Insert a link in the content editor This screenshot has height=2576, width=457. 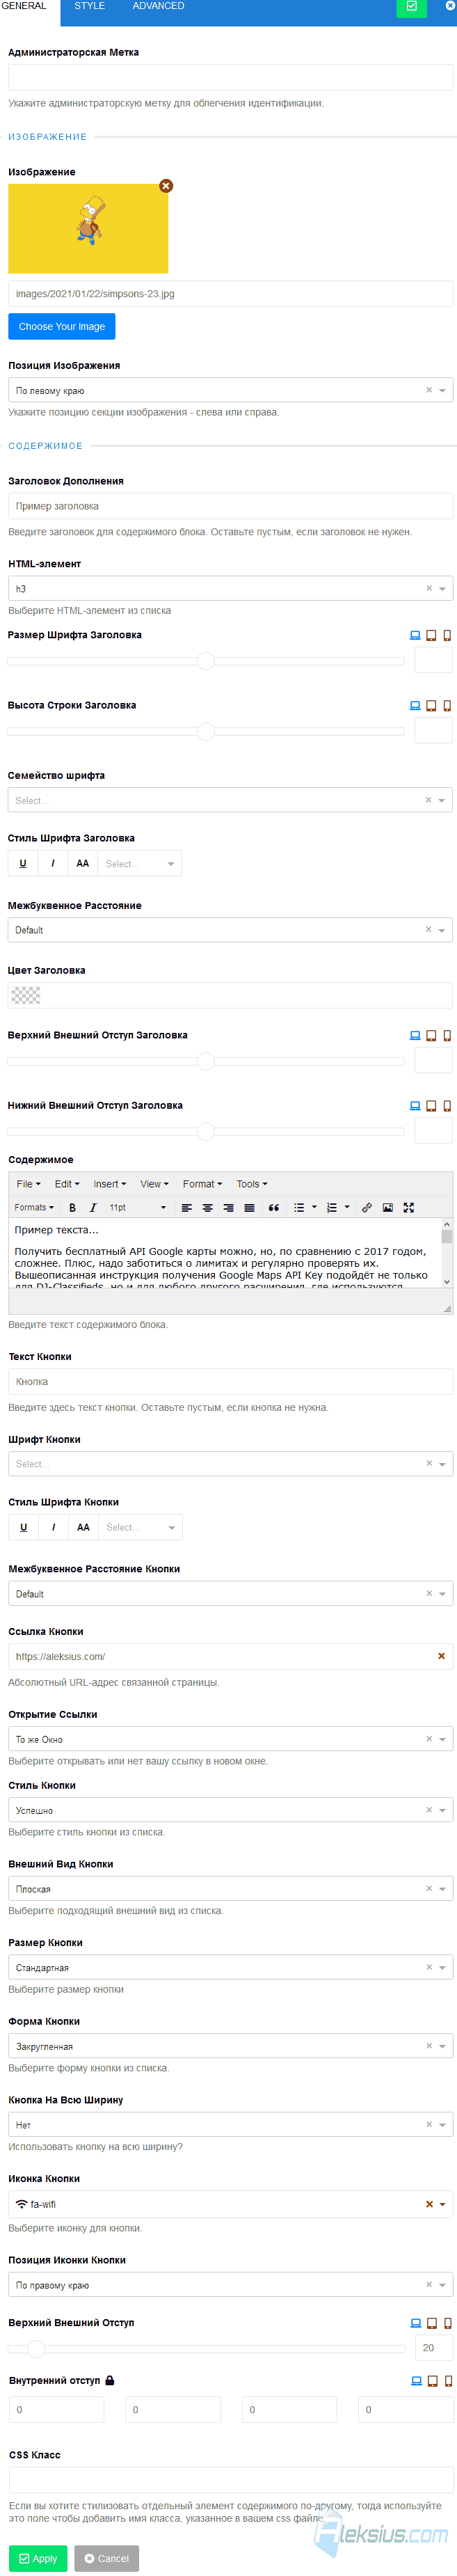pos(367,1208)
